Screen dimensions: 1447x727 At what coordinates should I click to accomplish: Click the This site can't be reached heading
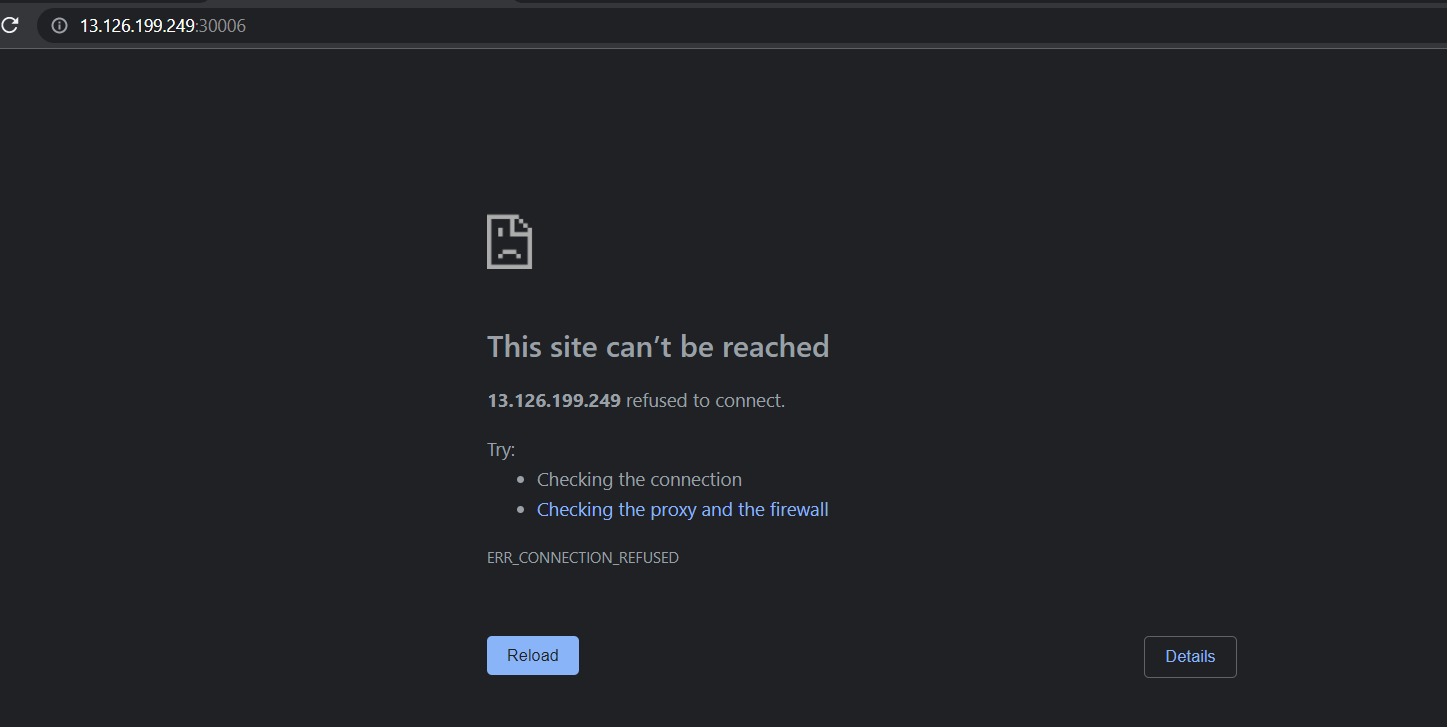point(658,347)
